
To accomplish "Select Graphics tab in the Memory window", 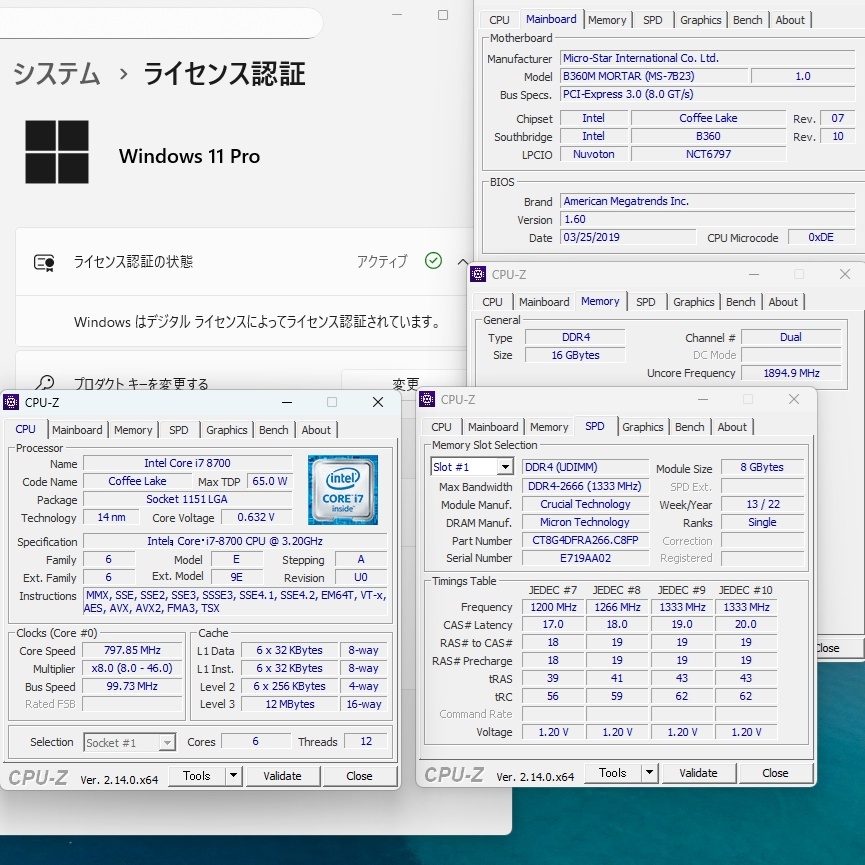I will tap(694, 302).
